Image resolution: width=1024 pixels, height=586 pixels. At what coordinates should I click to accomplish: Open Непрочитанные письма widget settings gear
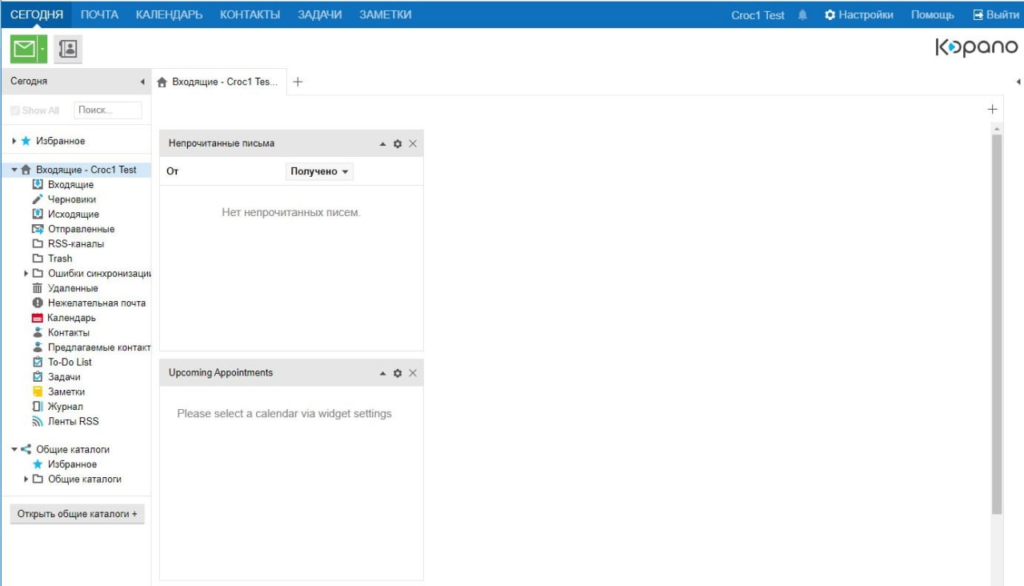point(397,144)
